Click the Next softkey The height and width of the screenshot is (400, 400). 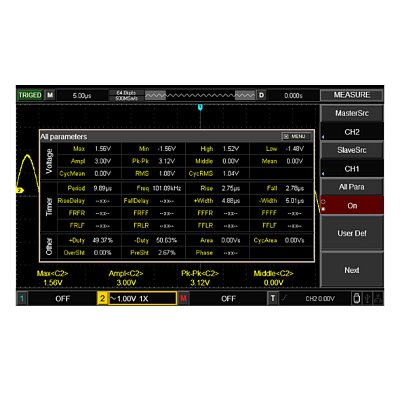click(352, 270)
